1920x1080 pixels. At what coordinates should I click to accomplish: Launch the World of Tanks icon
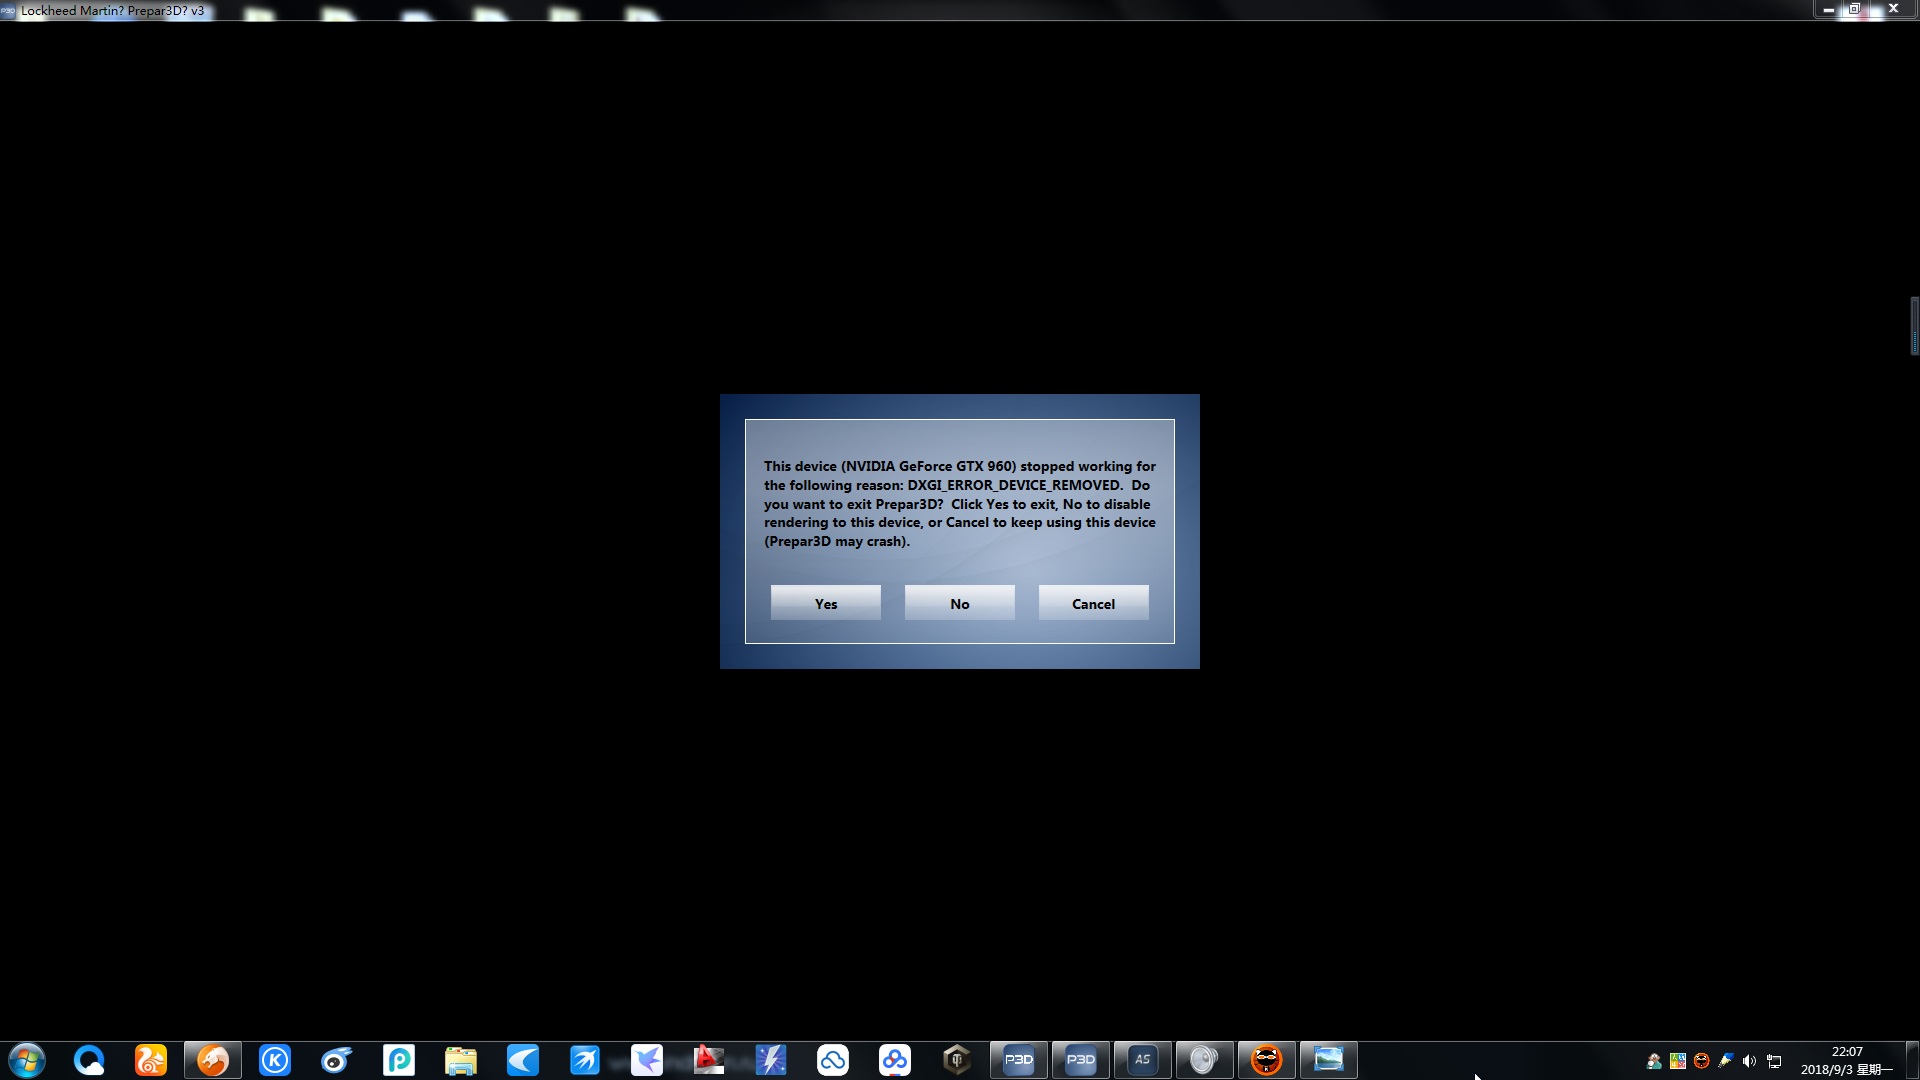[x=957, y=1060]
